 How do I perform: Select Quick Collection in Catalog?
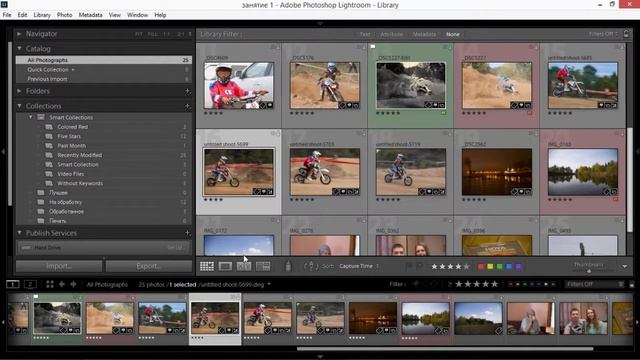coord(104,70)
